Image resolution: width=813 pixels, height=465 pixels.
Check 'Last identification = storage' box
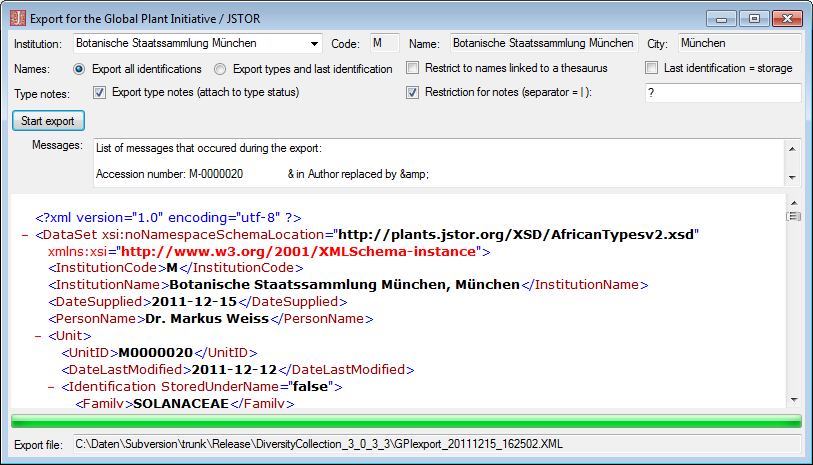tap(651, 68)
